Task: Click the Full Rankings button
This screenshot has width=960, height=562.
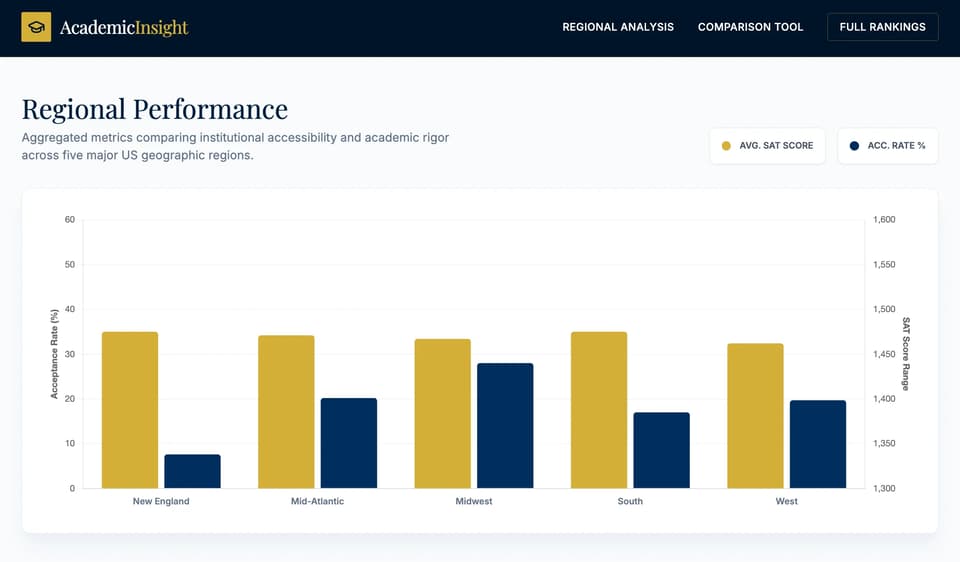Action: pyautogui.click(x=882, y=27)
